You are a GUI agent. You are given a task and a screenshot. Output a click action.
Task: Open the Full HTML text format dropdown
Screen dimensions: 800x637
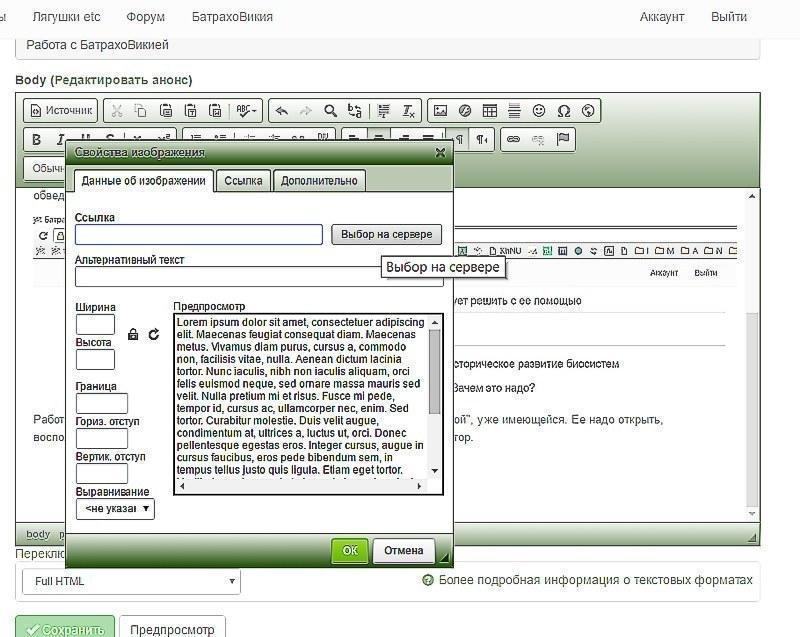(131, 581)
